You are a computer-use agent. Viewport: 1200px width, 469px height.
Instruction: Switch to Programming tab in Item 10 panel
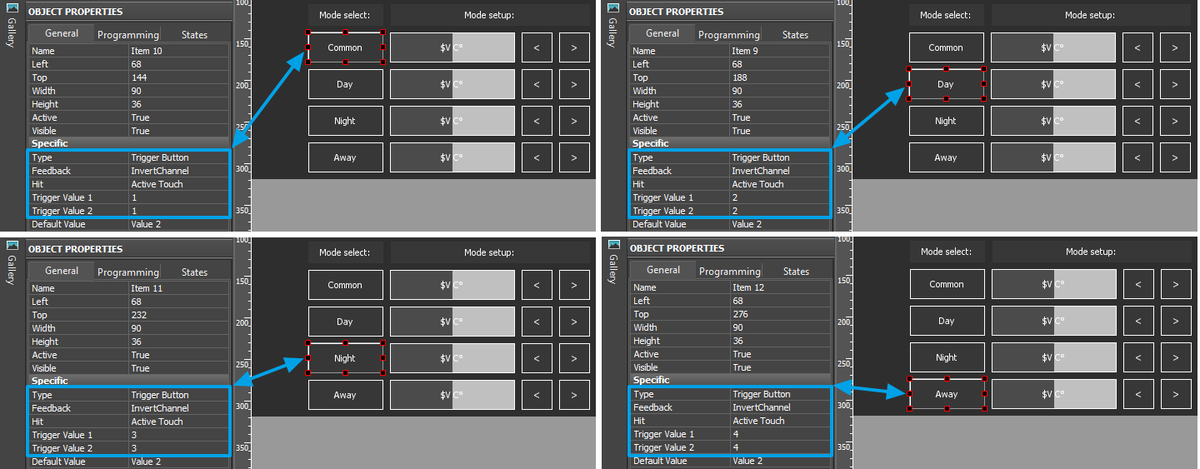point(128,35)
